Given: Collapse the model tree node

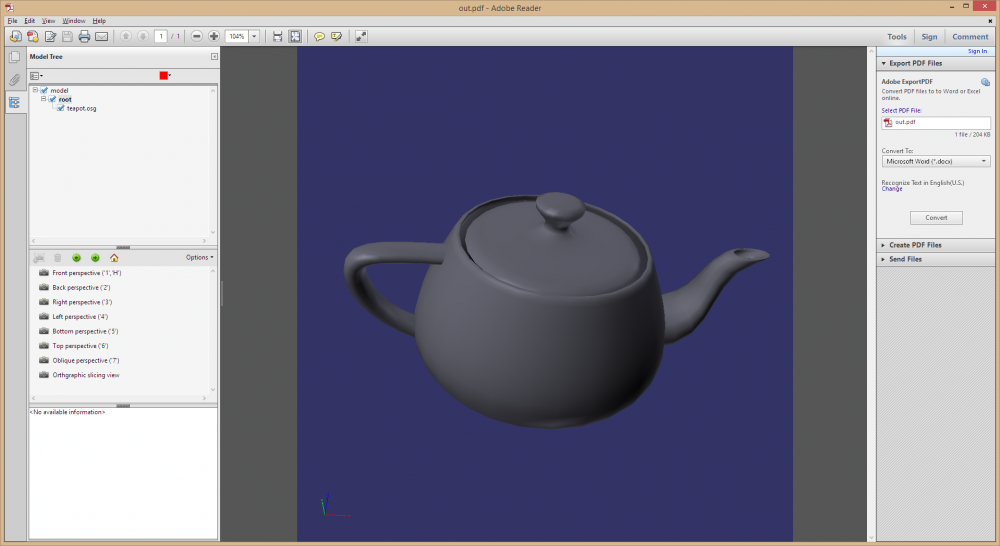Looking at the screenshot, I should pyautogui.click(x=36, y=90).
